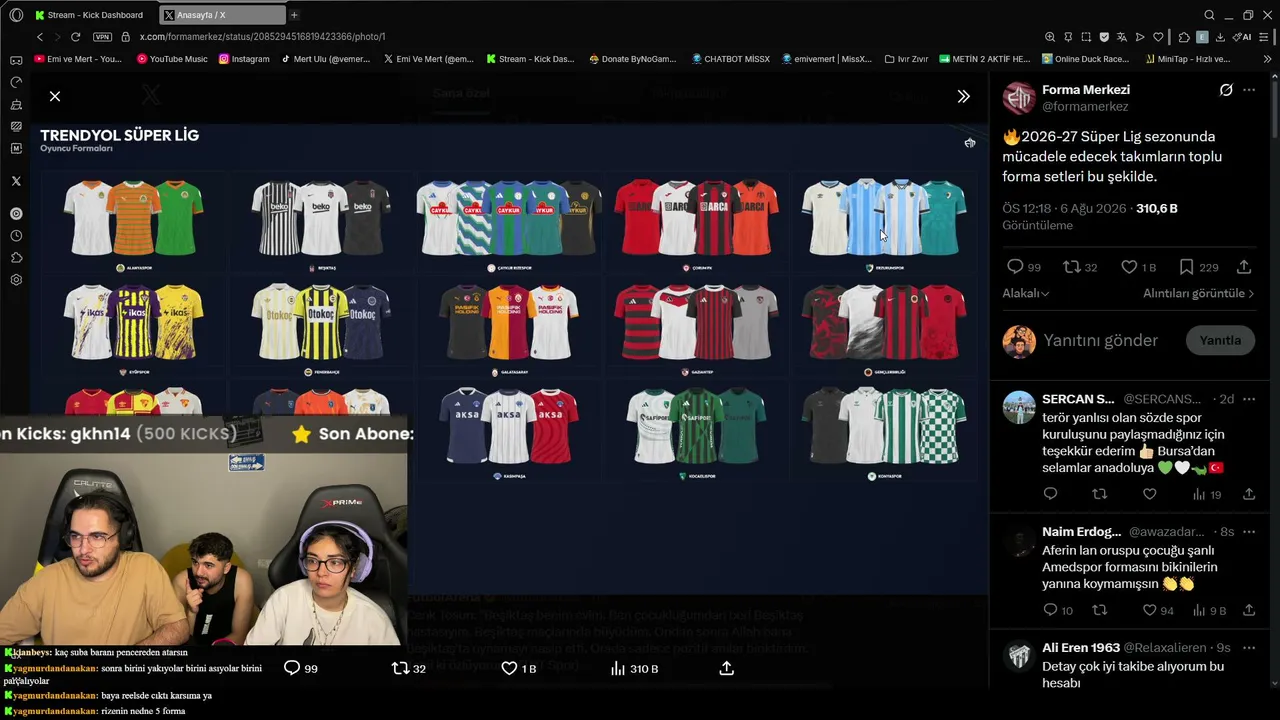
Task: Open the Opera menu logo
Action: 16,15
